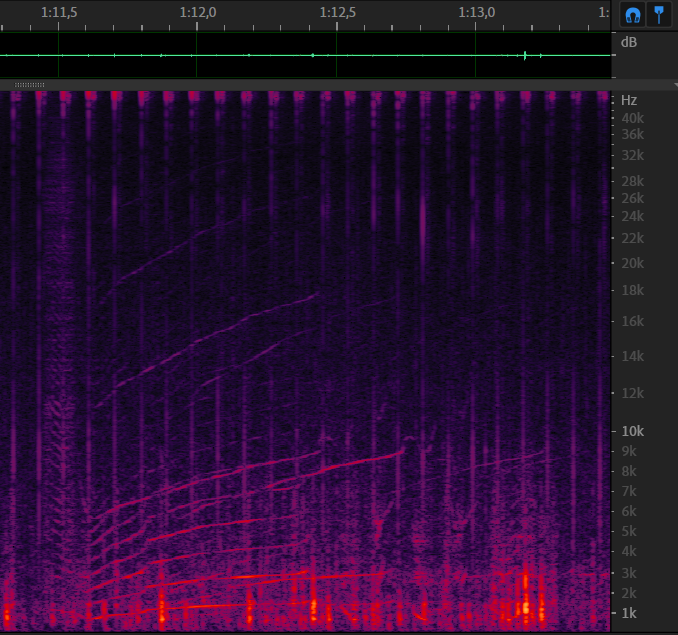The height and width of the screenshot is (635, 678).
Task: Click the 5k frequency scale label
Action: coord(629,531)
